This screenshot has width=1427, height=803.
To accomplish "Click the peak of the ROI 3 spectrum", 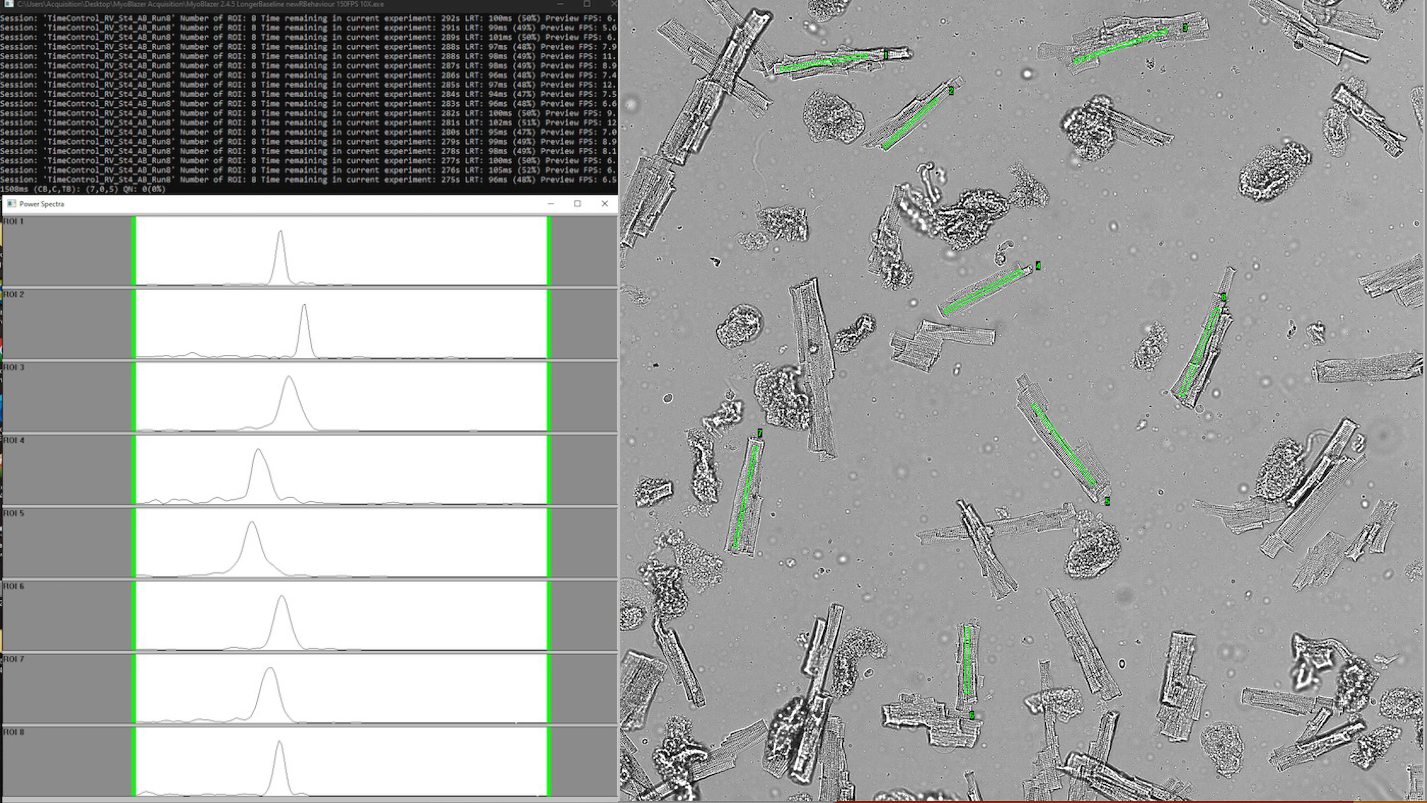I will [289, 378].
